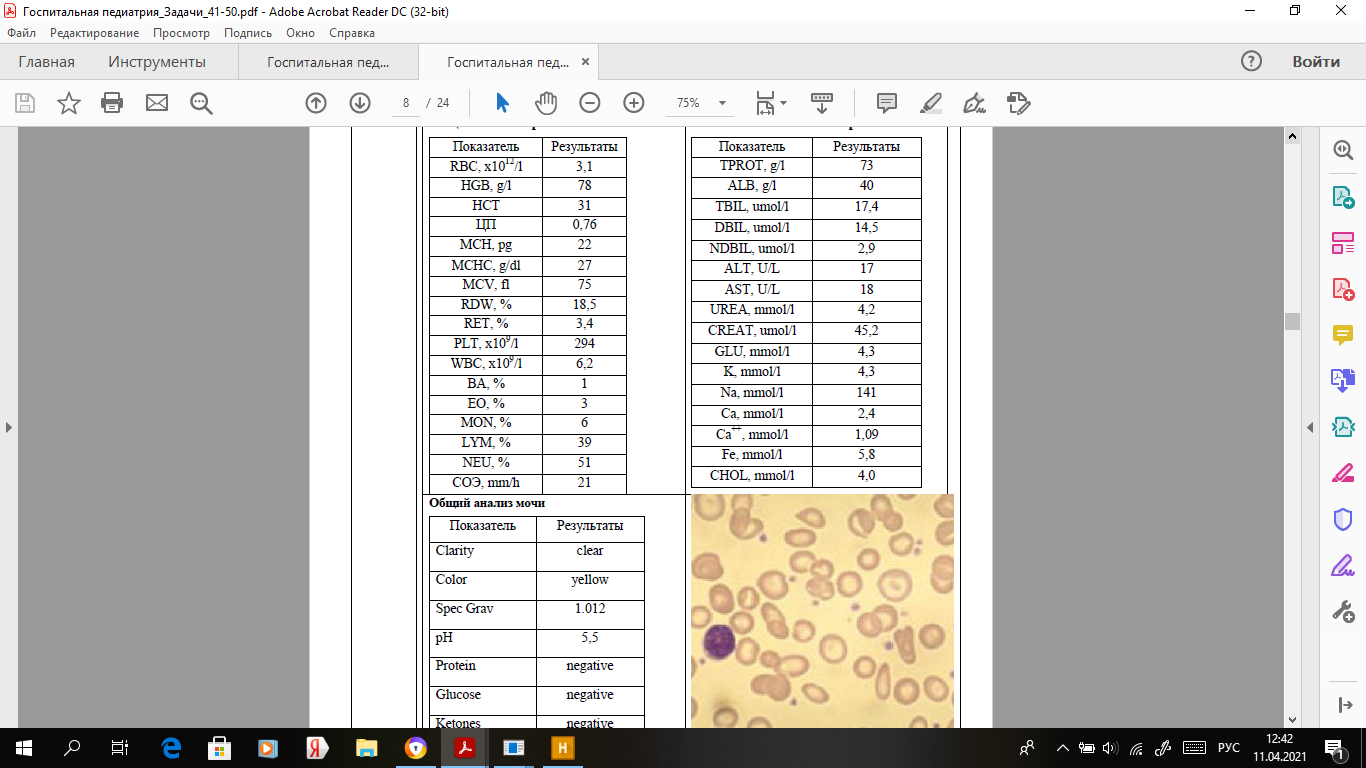Open Create PDF tool in sidebar
This screenshot has width=1366, height=768.
(1343, 289)
